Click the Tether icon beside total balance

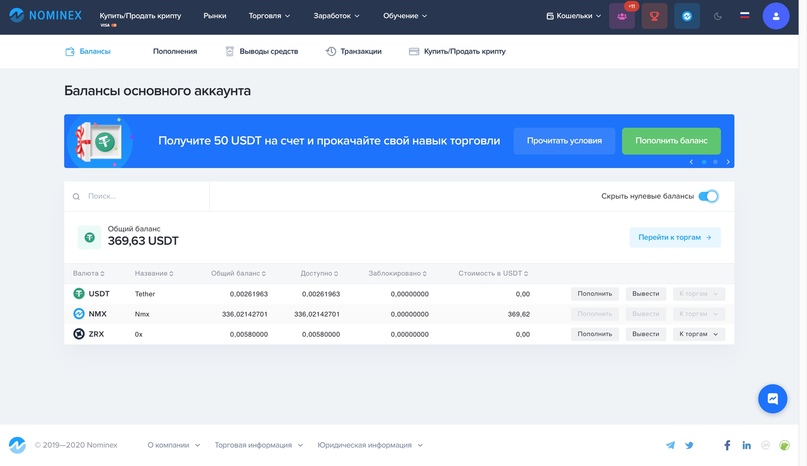[89, 237]
